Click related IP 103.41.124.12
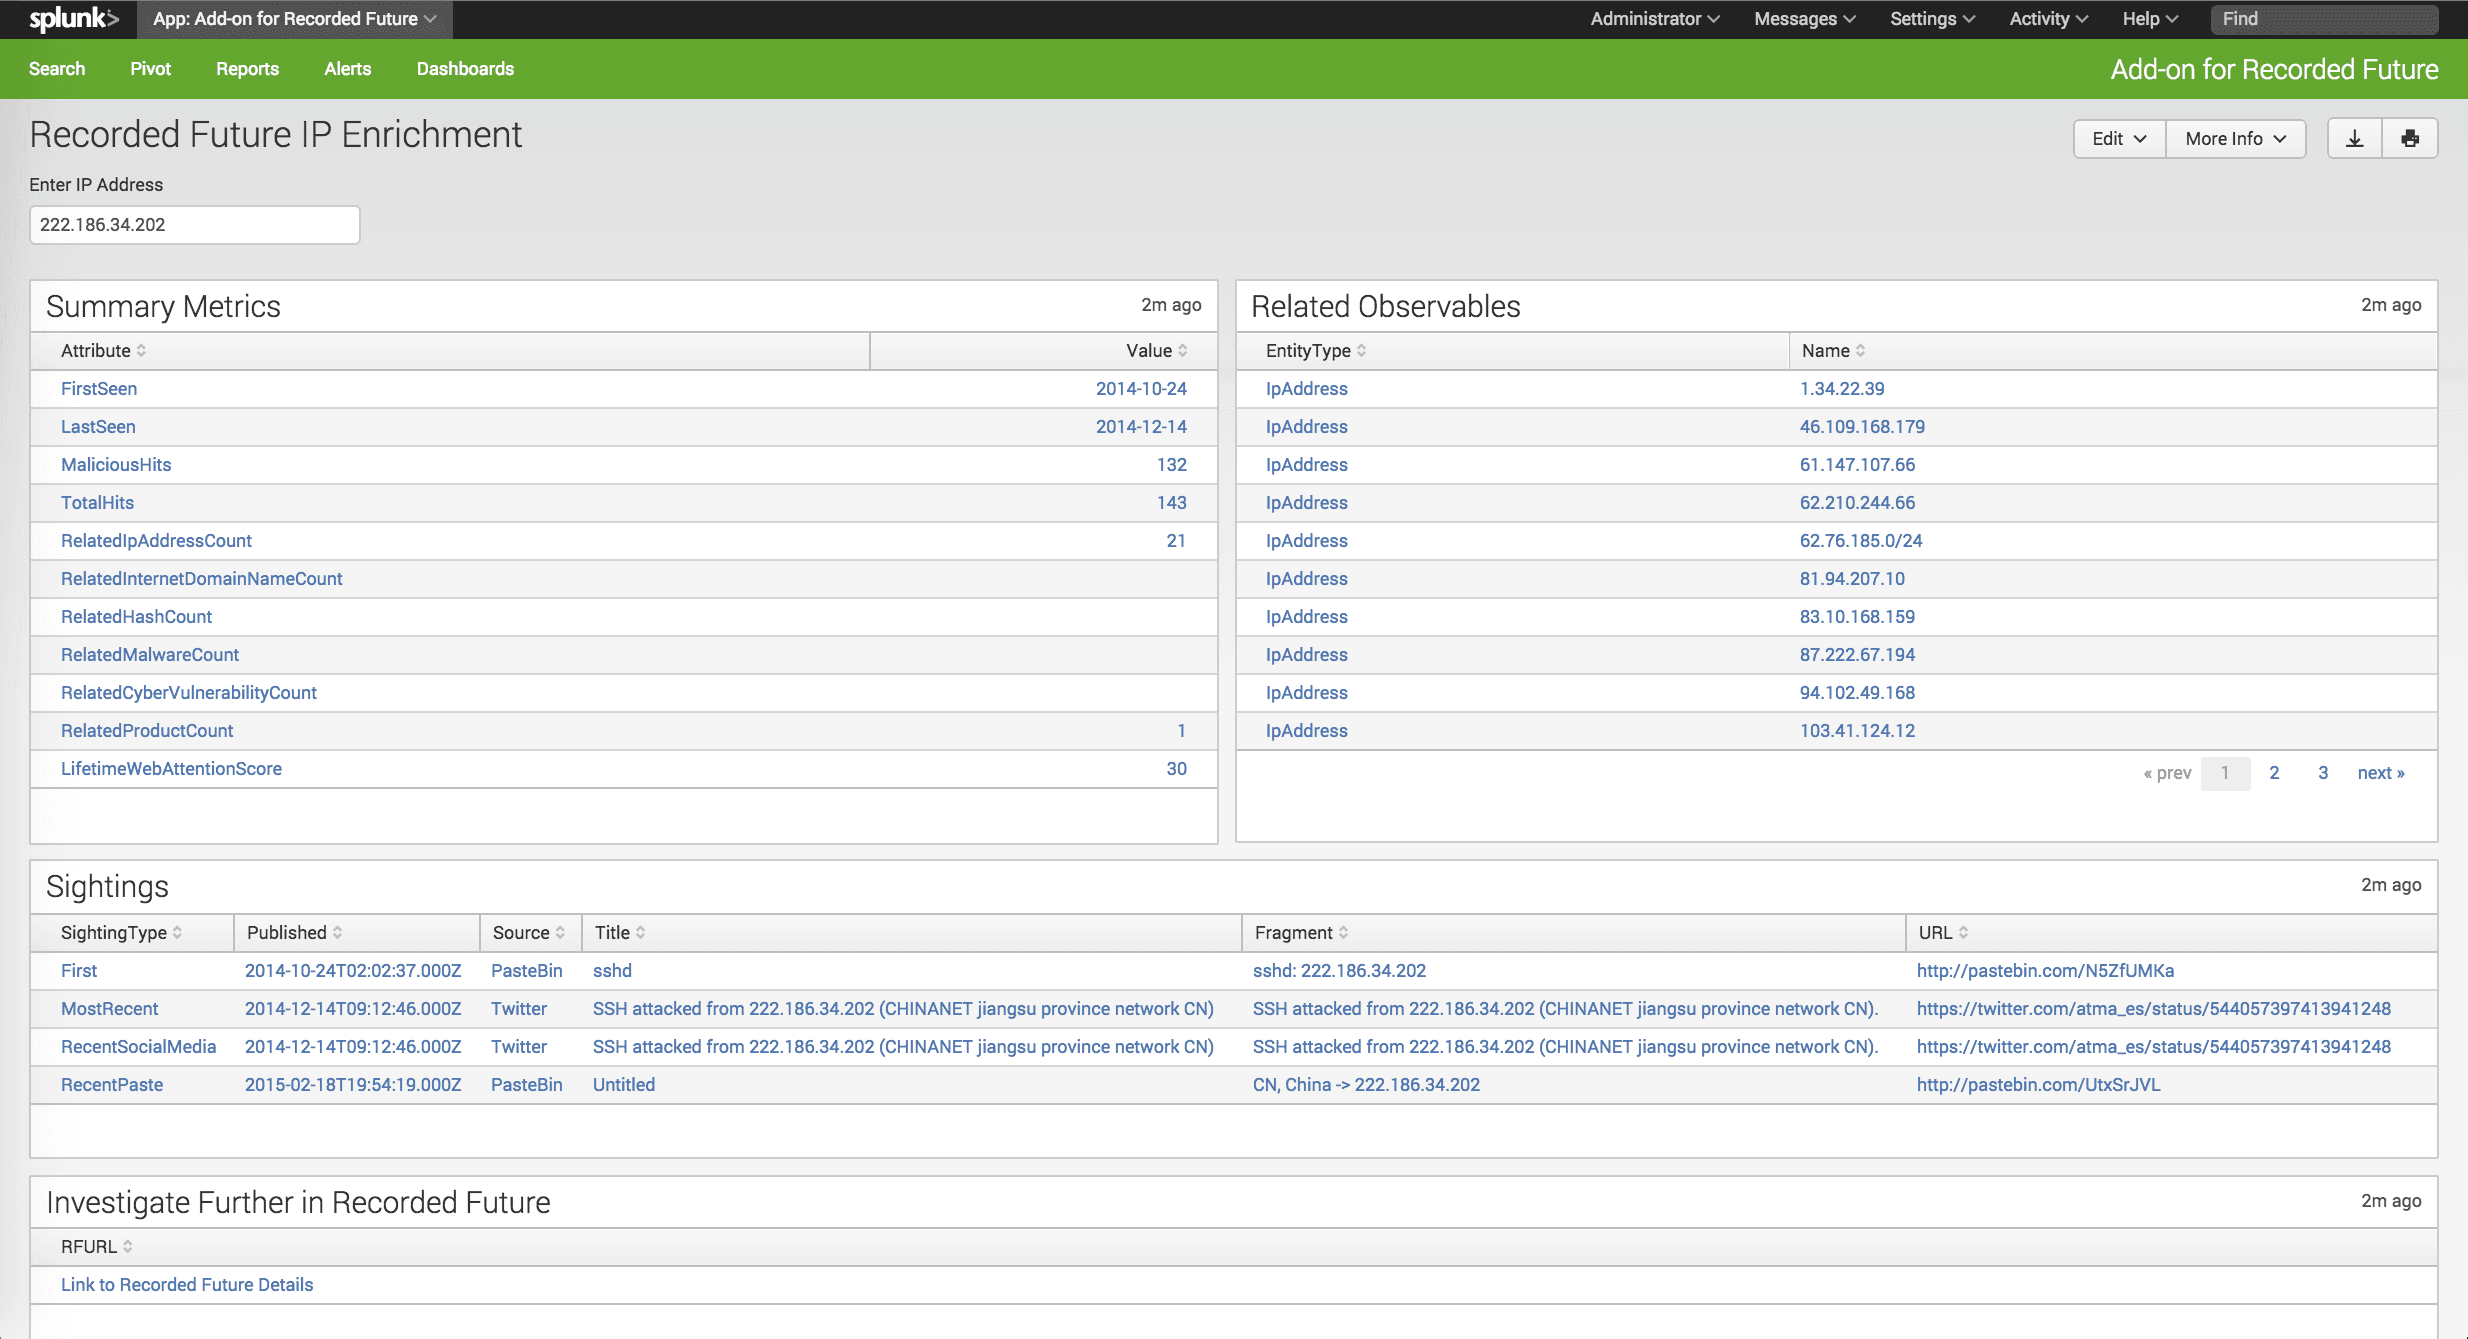The image size is (2468, 1339). click(x=1857, y=731)
